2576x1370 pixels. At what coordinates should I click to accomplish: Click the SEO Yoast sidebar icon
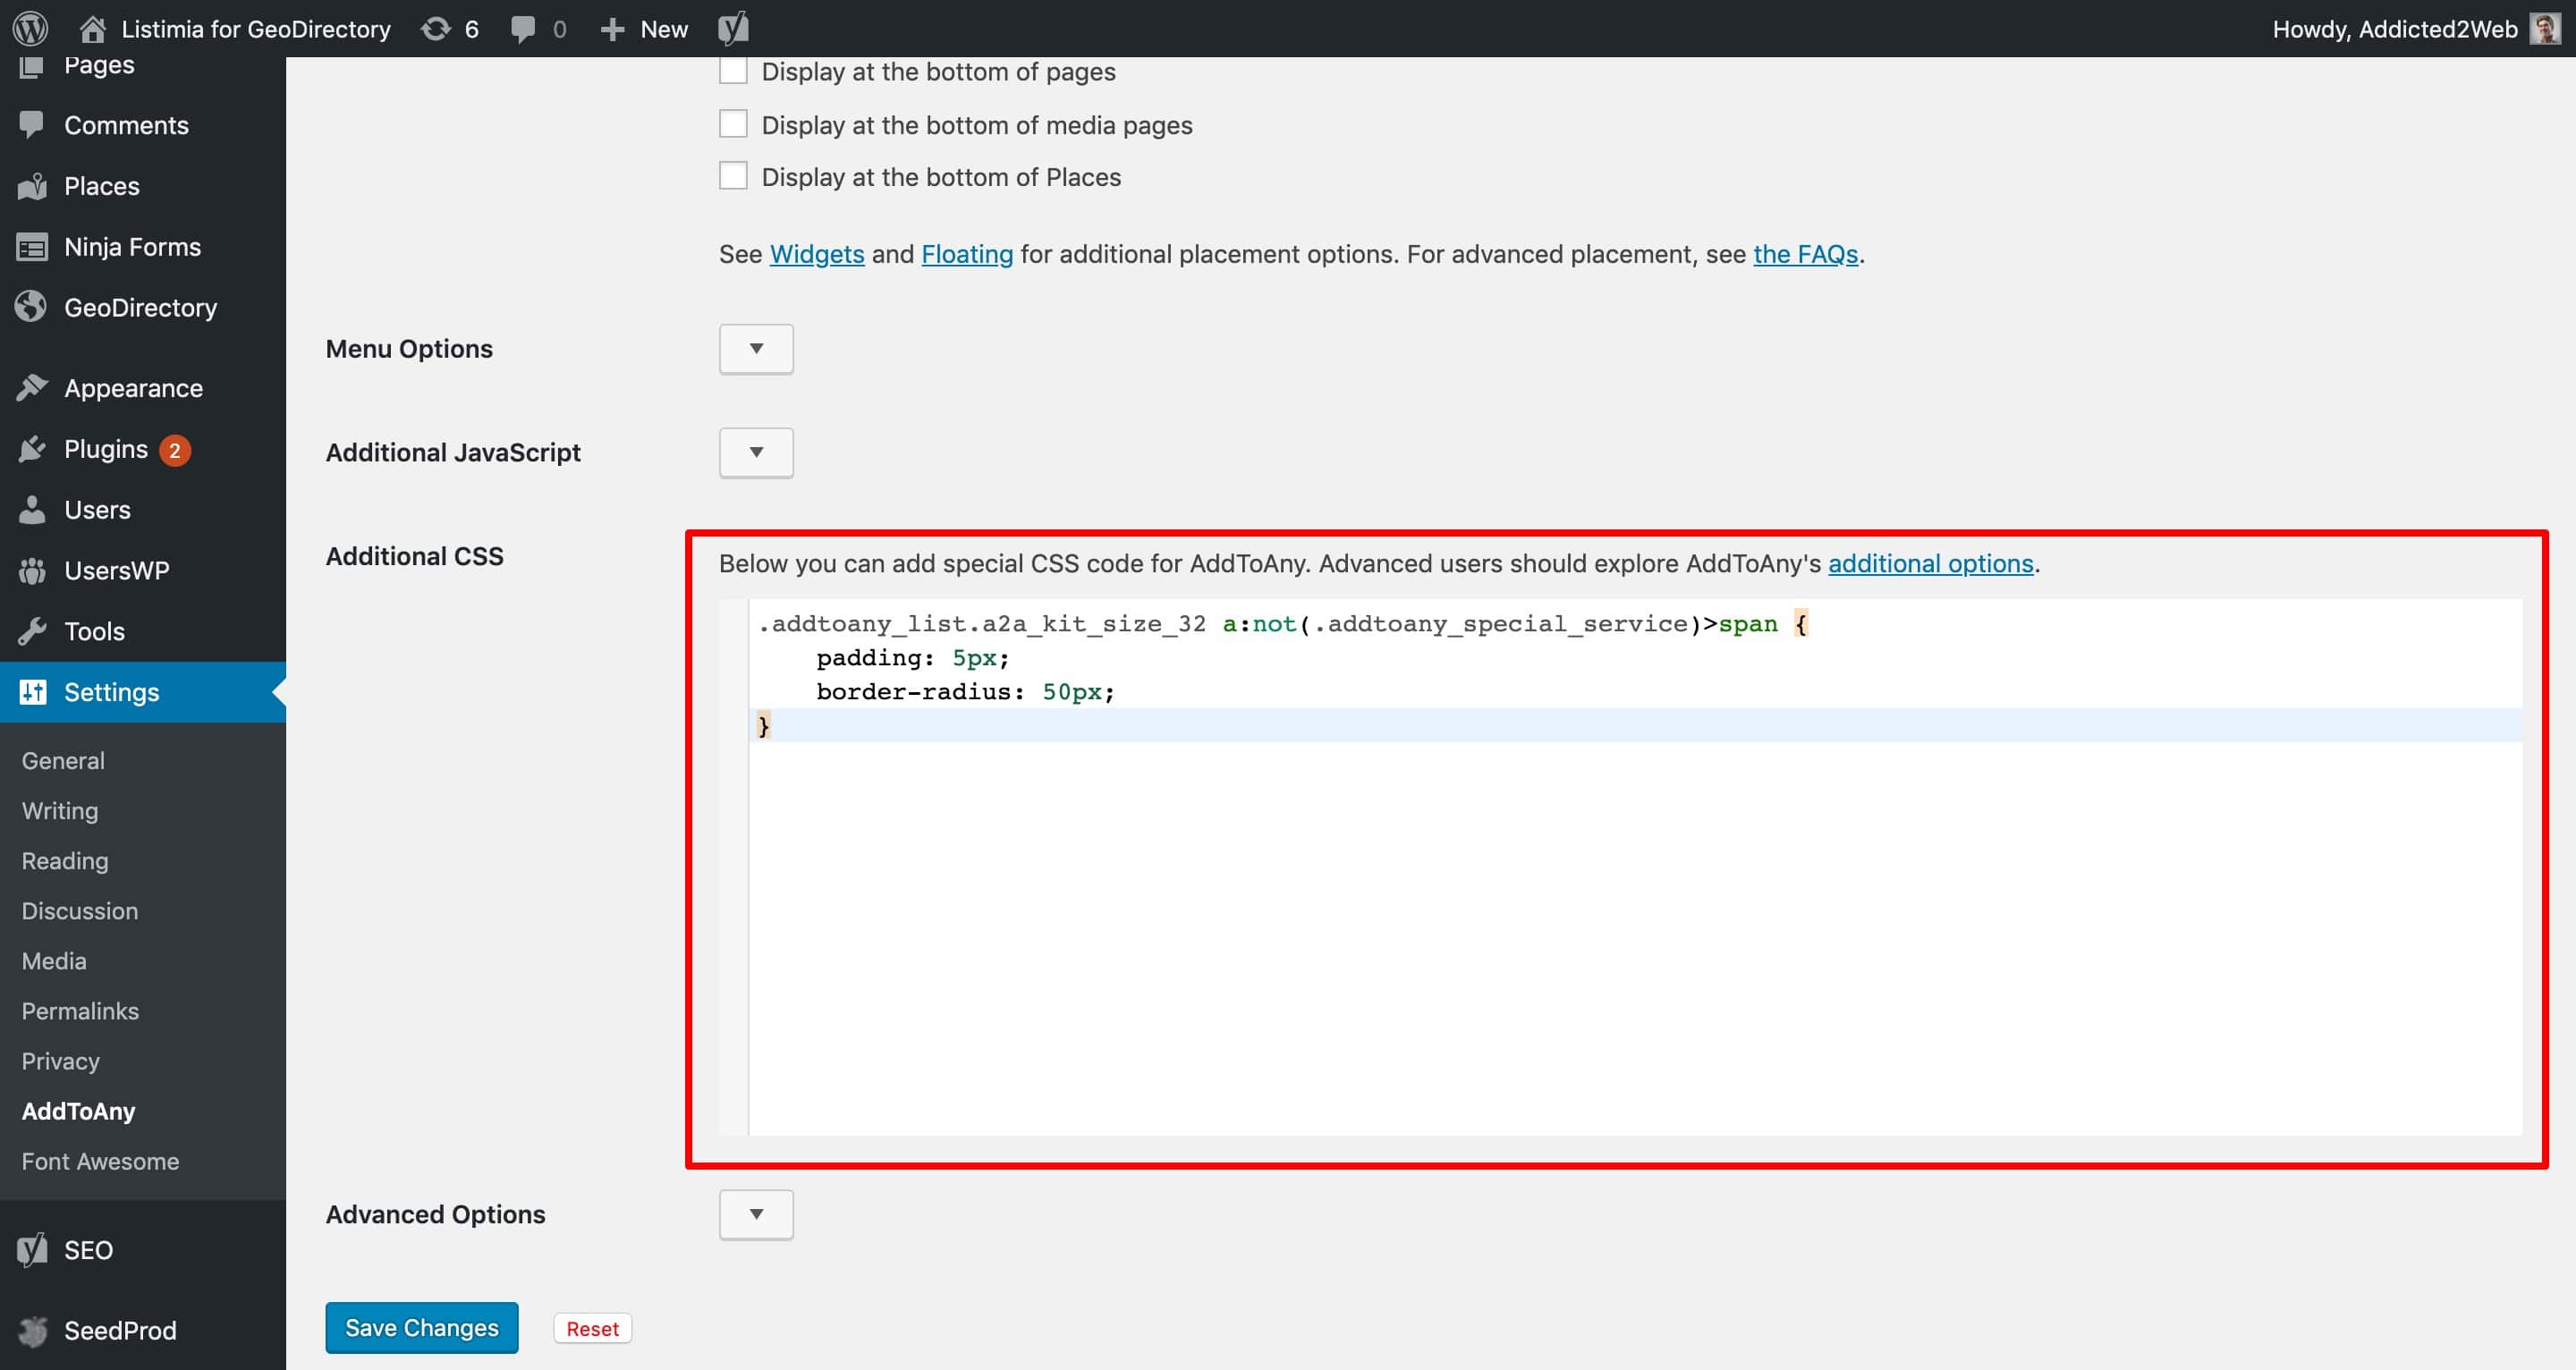click(x=32, y=1250)
